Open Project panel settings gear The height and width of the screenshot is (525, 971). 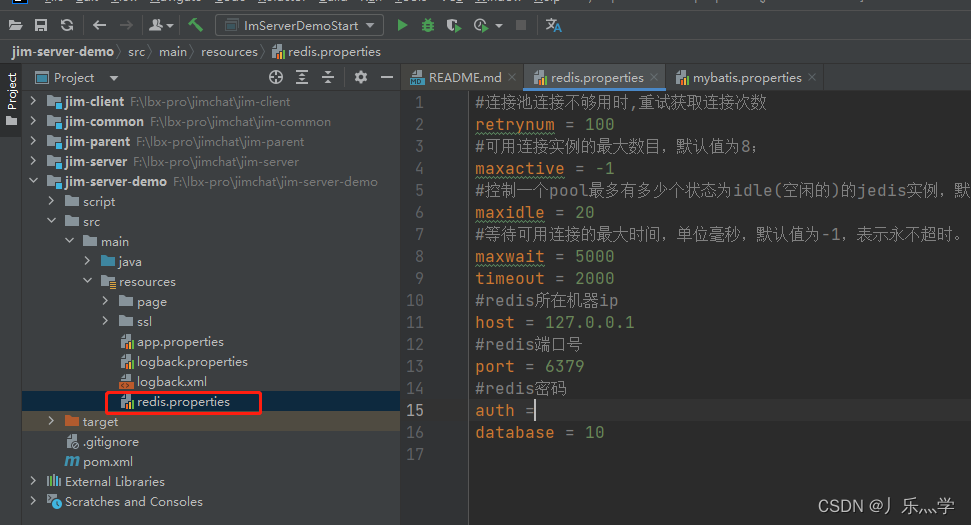click(x=361, y=77)
